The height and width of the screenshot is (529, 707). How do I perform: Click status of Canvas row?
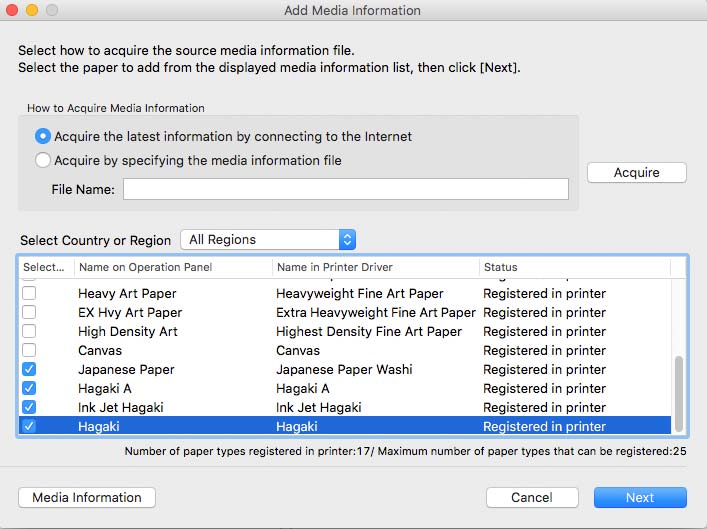[x=545, y=350]
